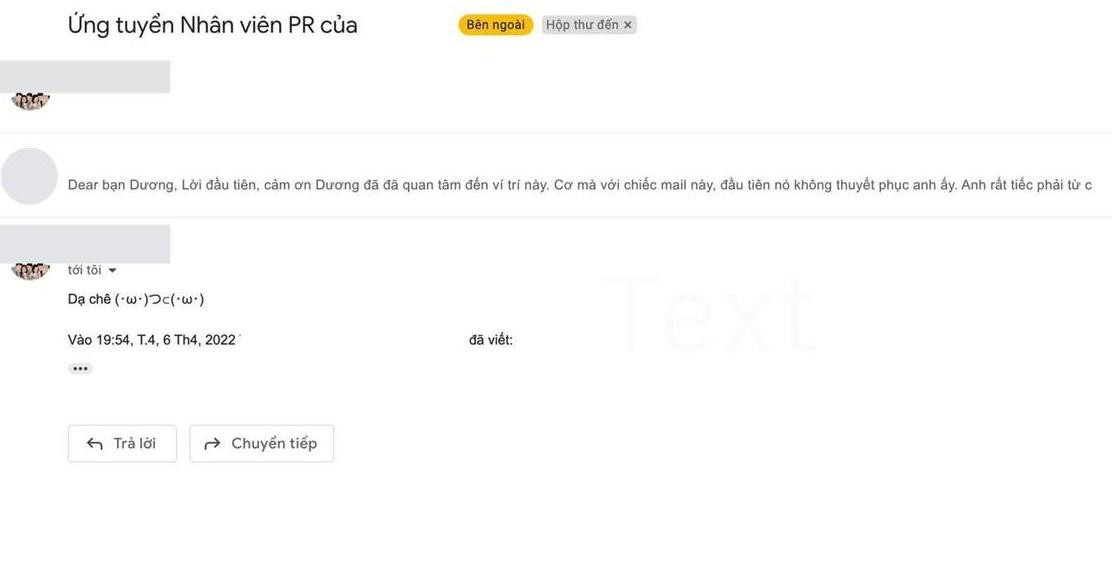Forward the email with Chuyển tiếp button

pos(261,442)
